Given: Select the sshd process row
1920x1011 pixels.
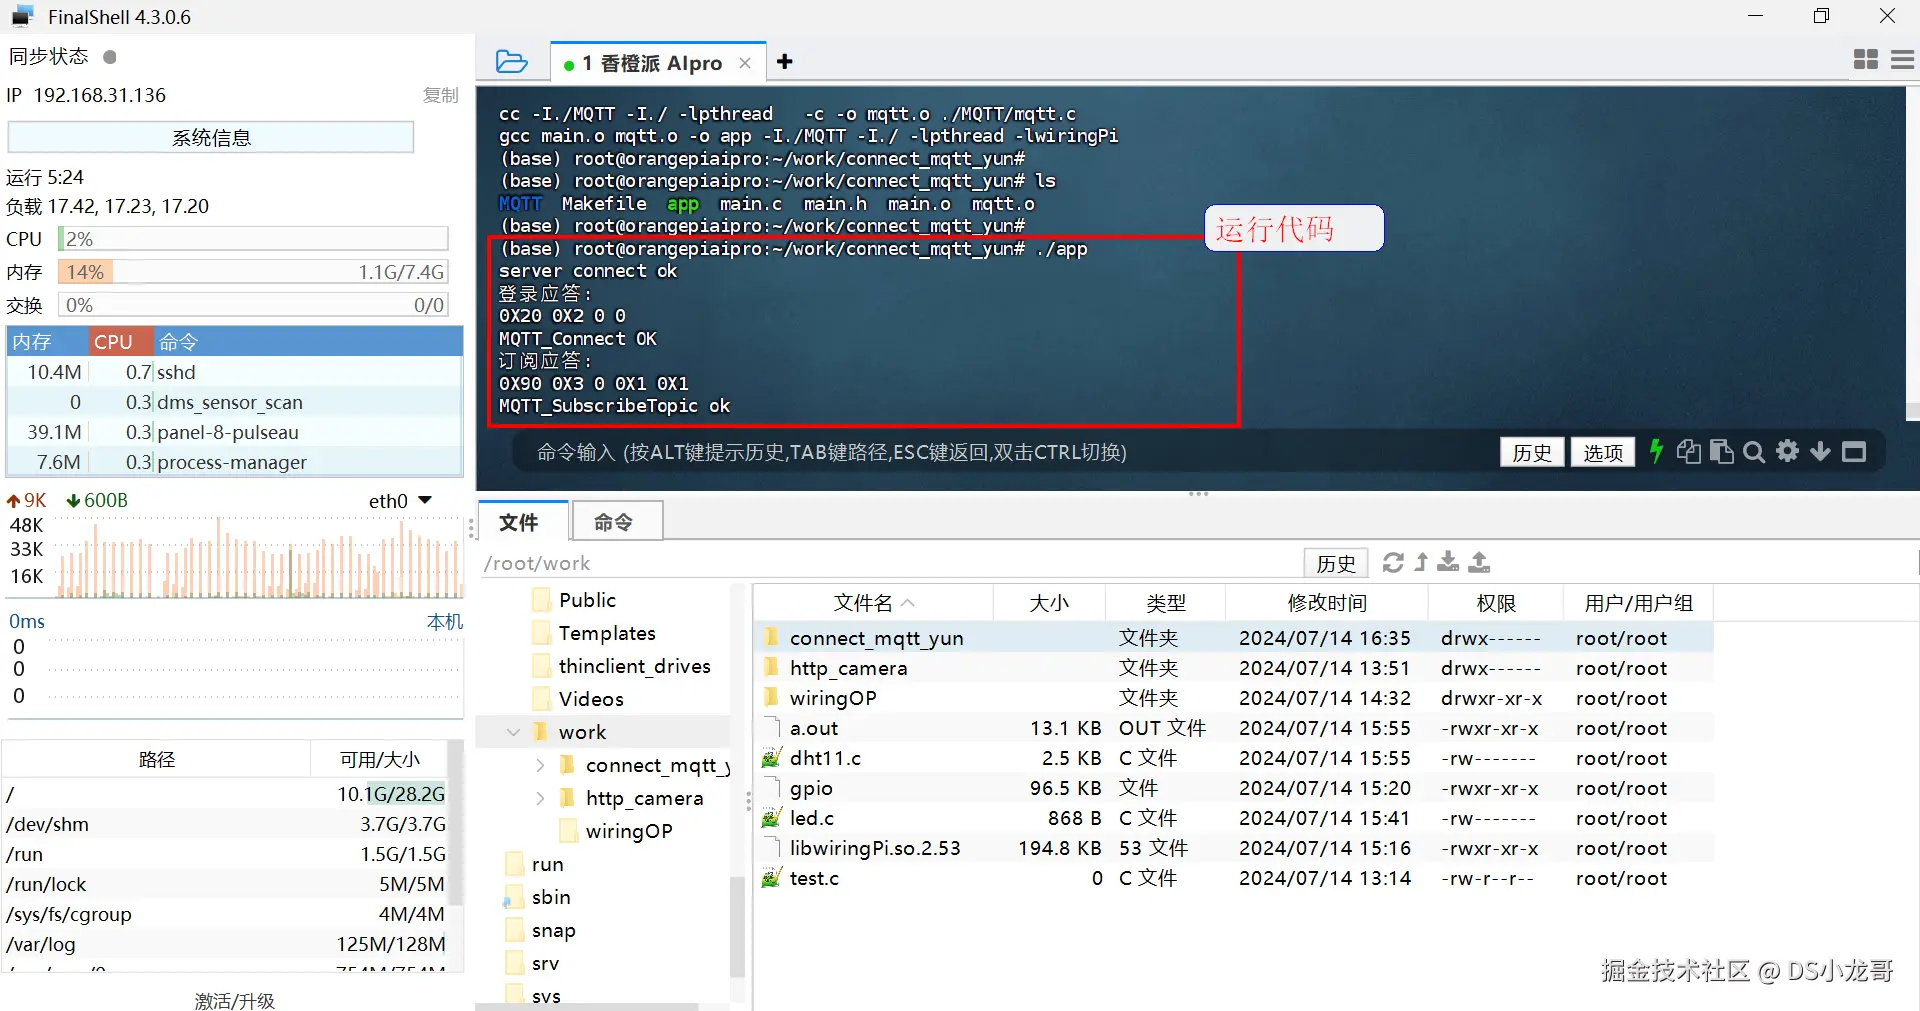Looking at the screenshot, I should coord(235,372).
